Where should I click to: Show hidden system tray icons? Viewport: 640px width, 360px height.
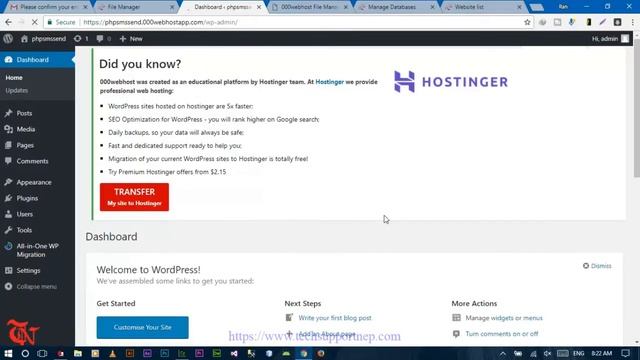503,353
